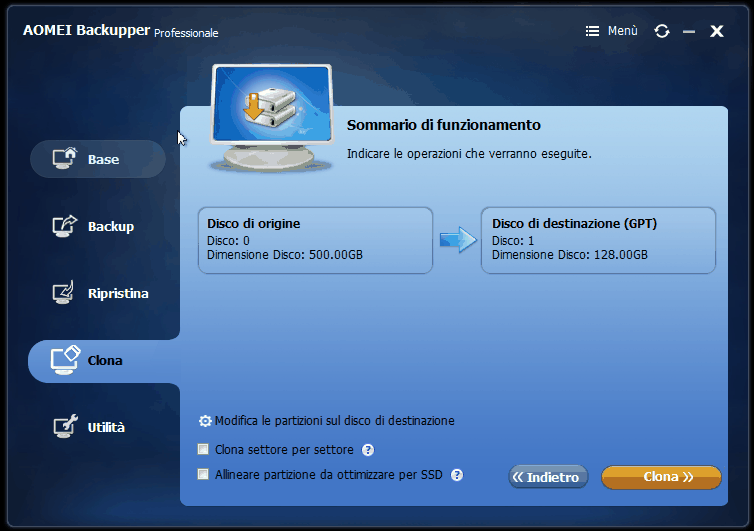Click the refresh arrows icon
Viewport: 754px width, 531px height.
click(662, 31)
